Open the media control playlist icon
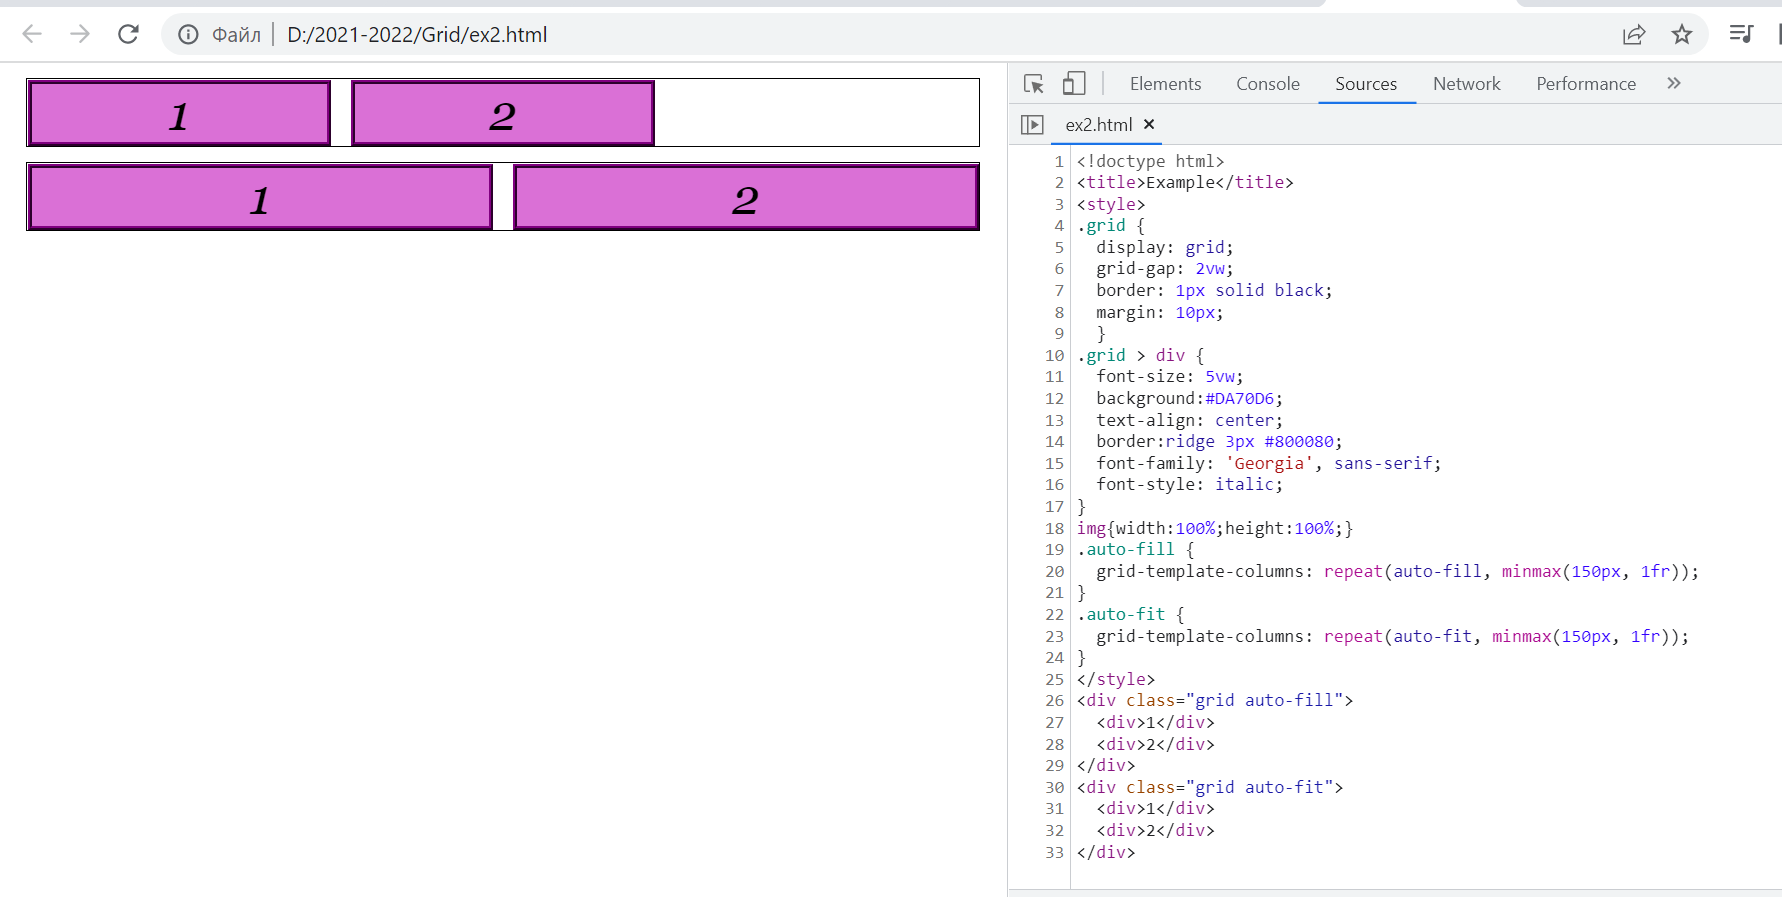 click(1741, 34)
